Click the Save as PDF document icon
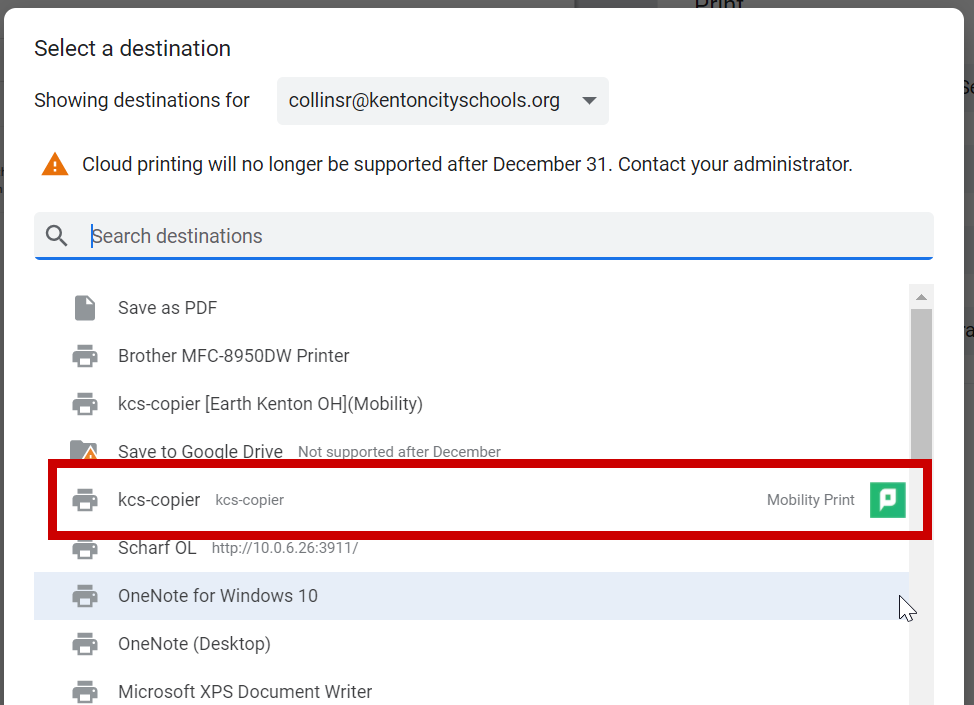The image size is (974, 705). tap(85, 308)
